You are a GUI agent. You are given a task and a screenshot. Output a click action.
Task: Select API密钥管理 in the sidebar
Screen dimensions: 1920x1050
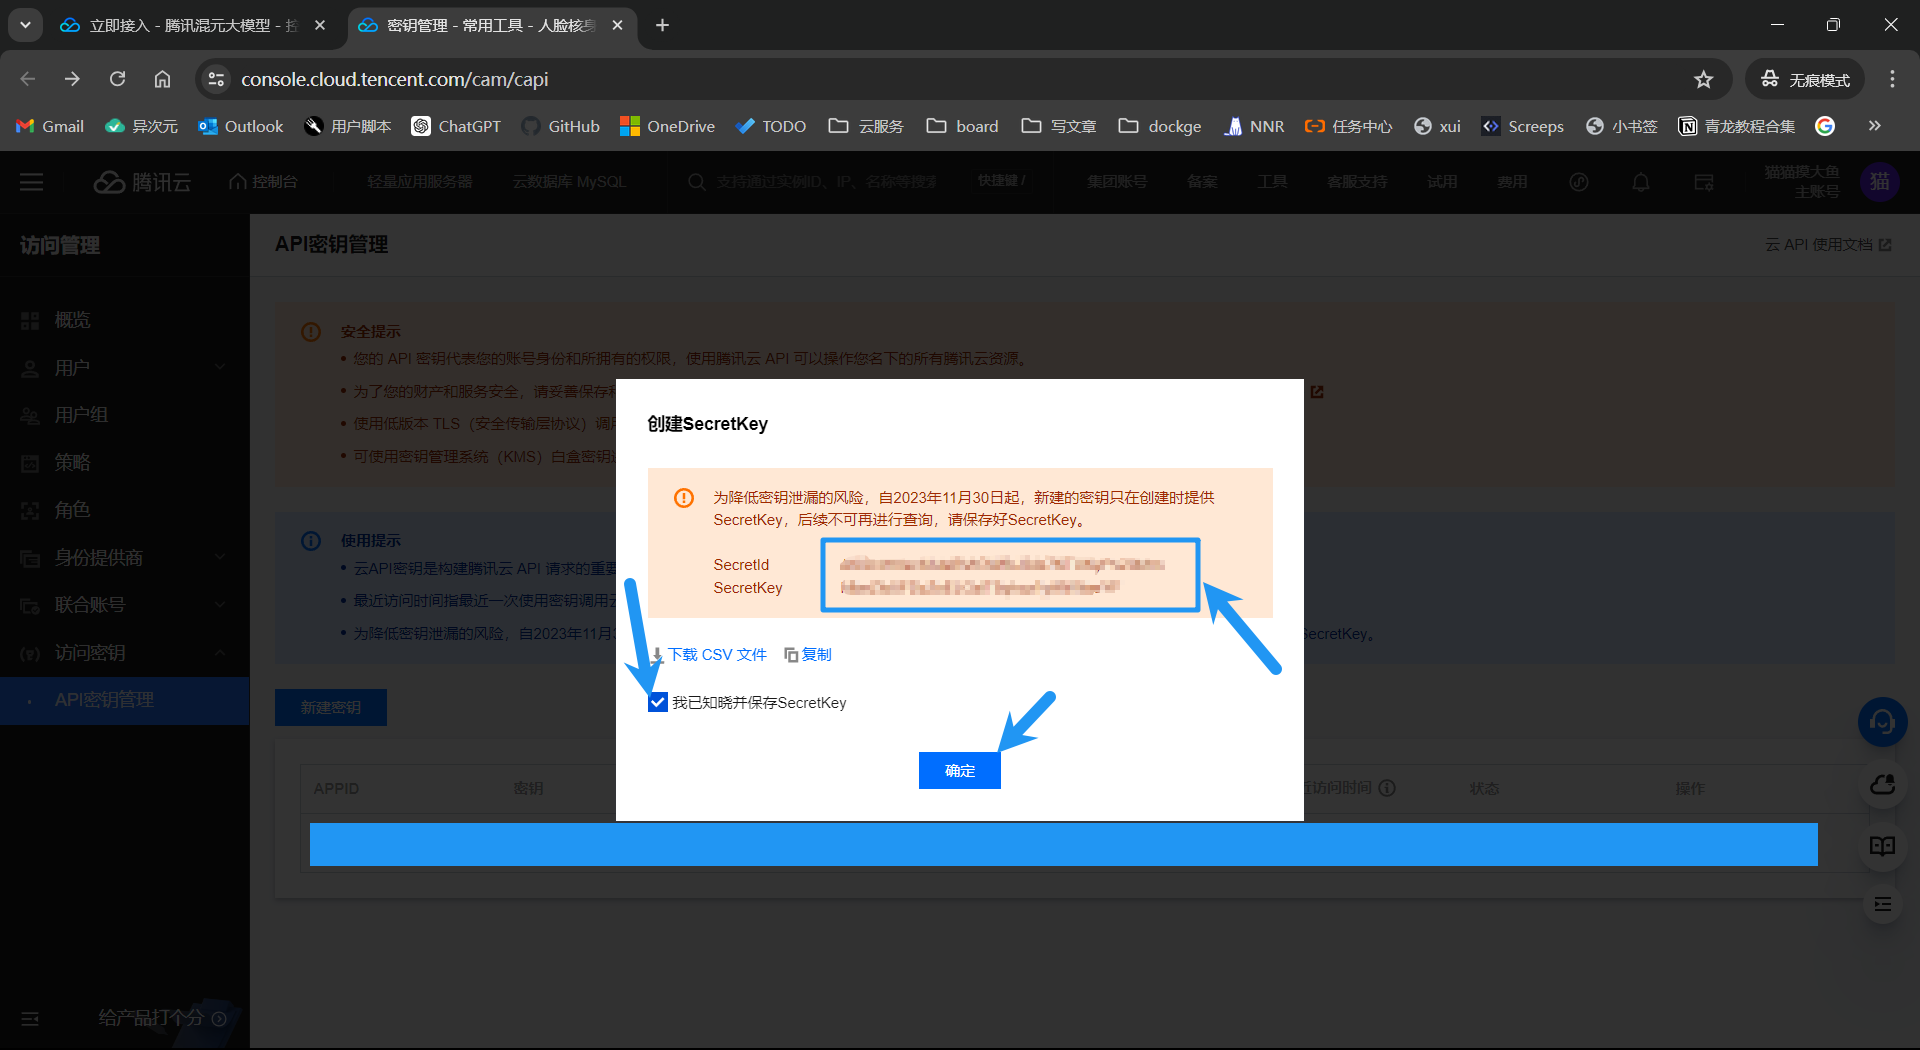tap(104, 700)
